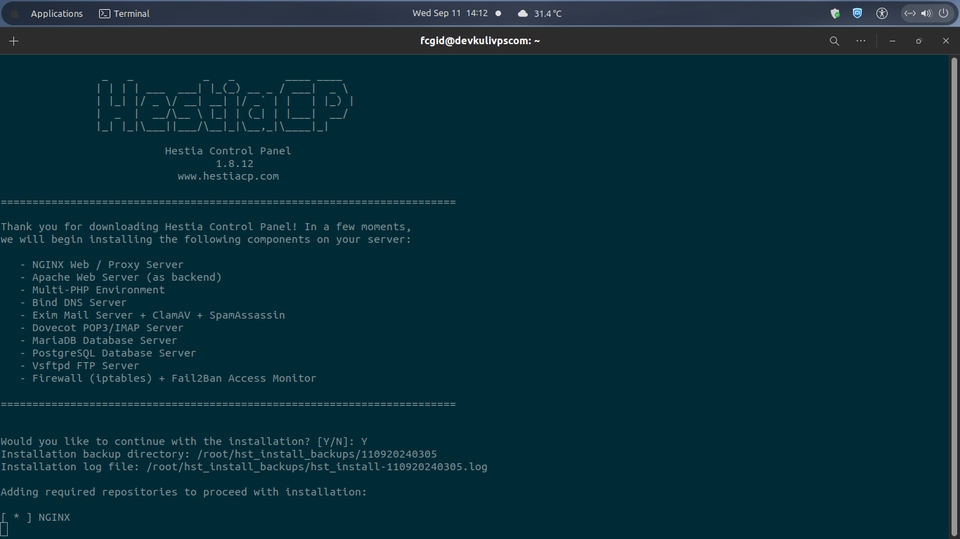This screenshot has width=960, height=539.
Task: Open weather indicator showing 31.4 °C
Action: pyautogui.click(x=539, y=13)
